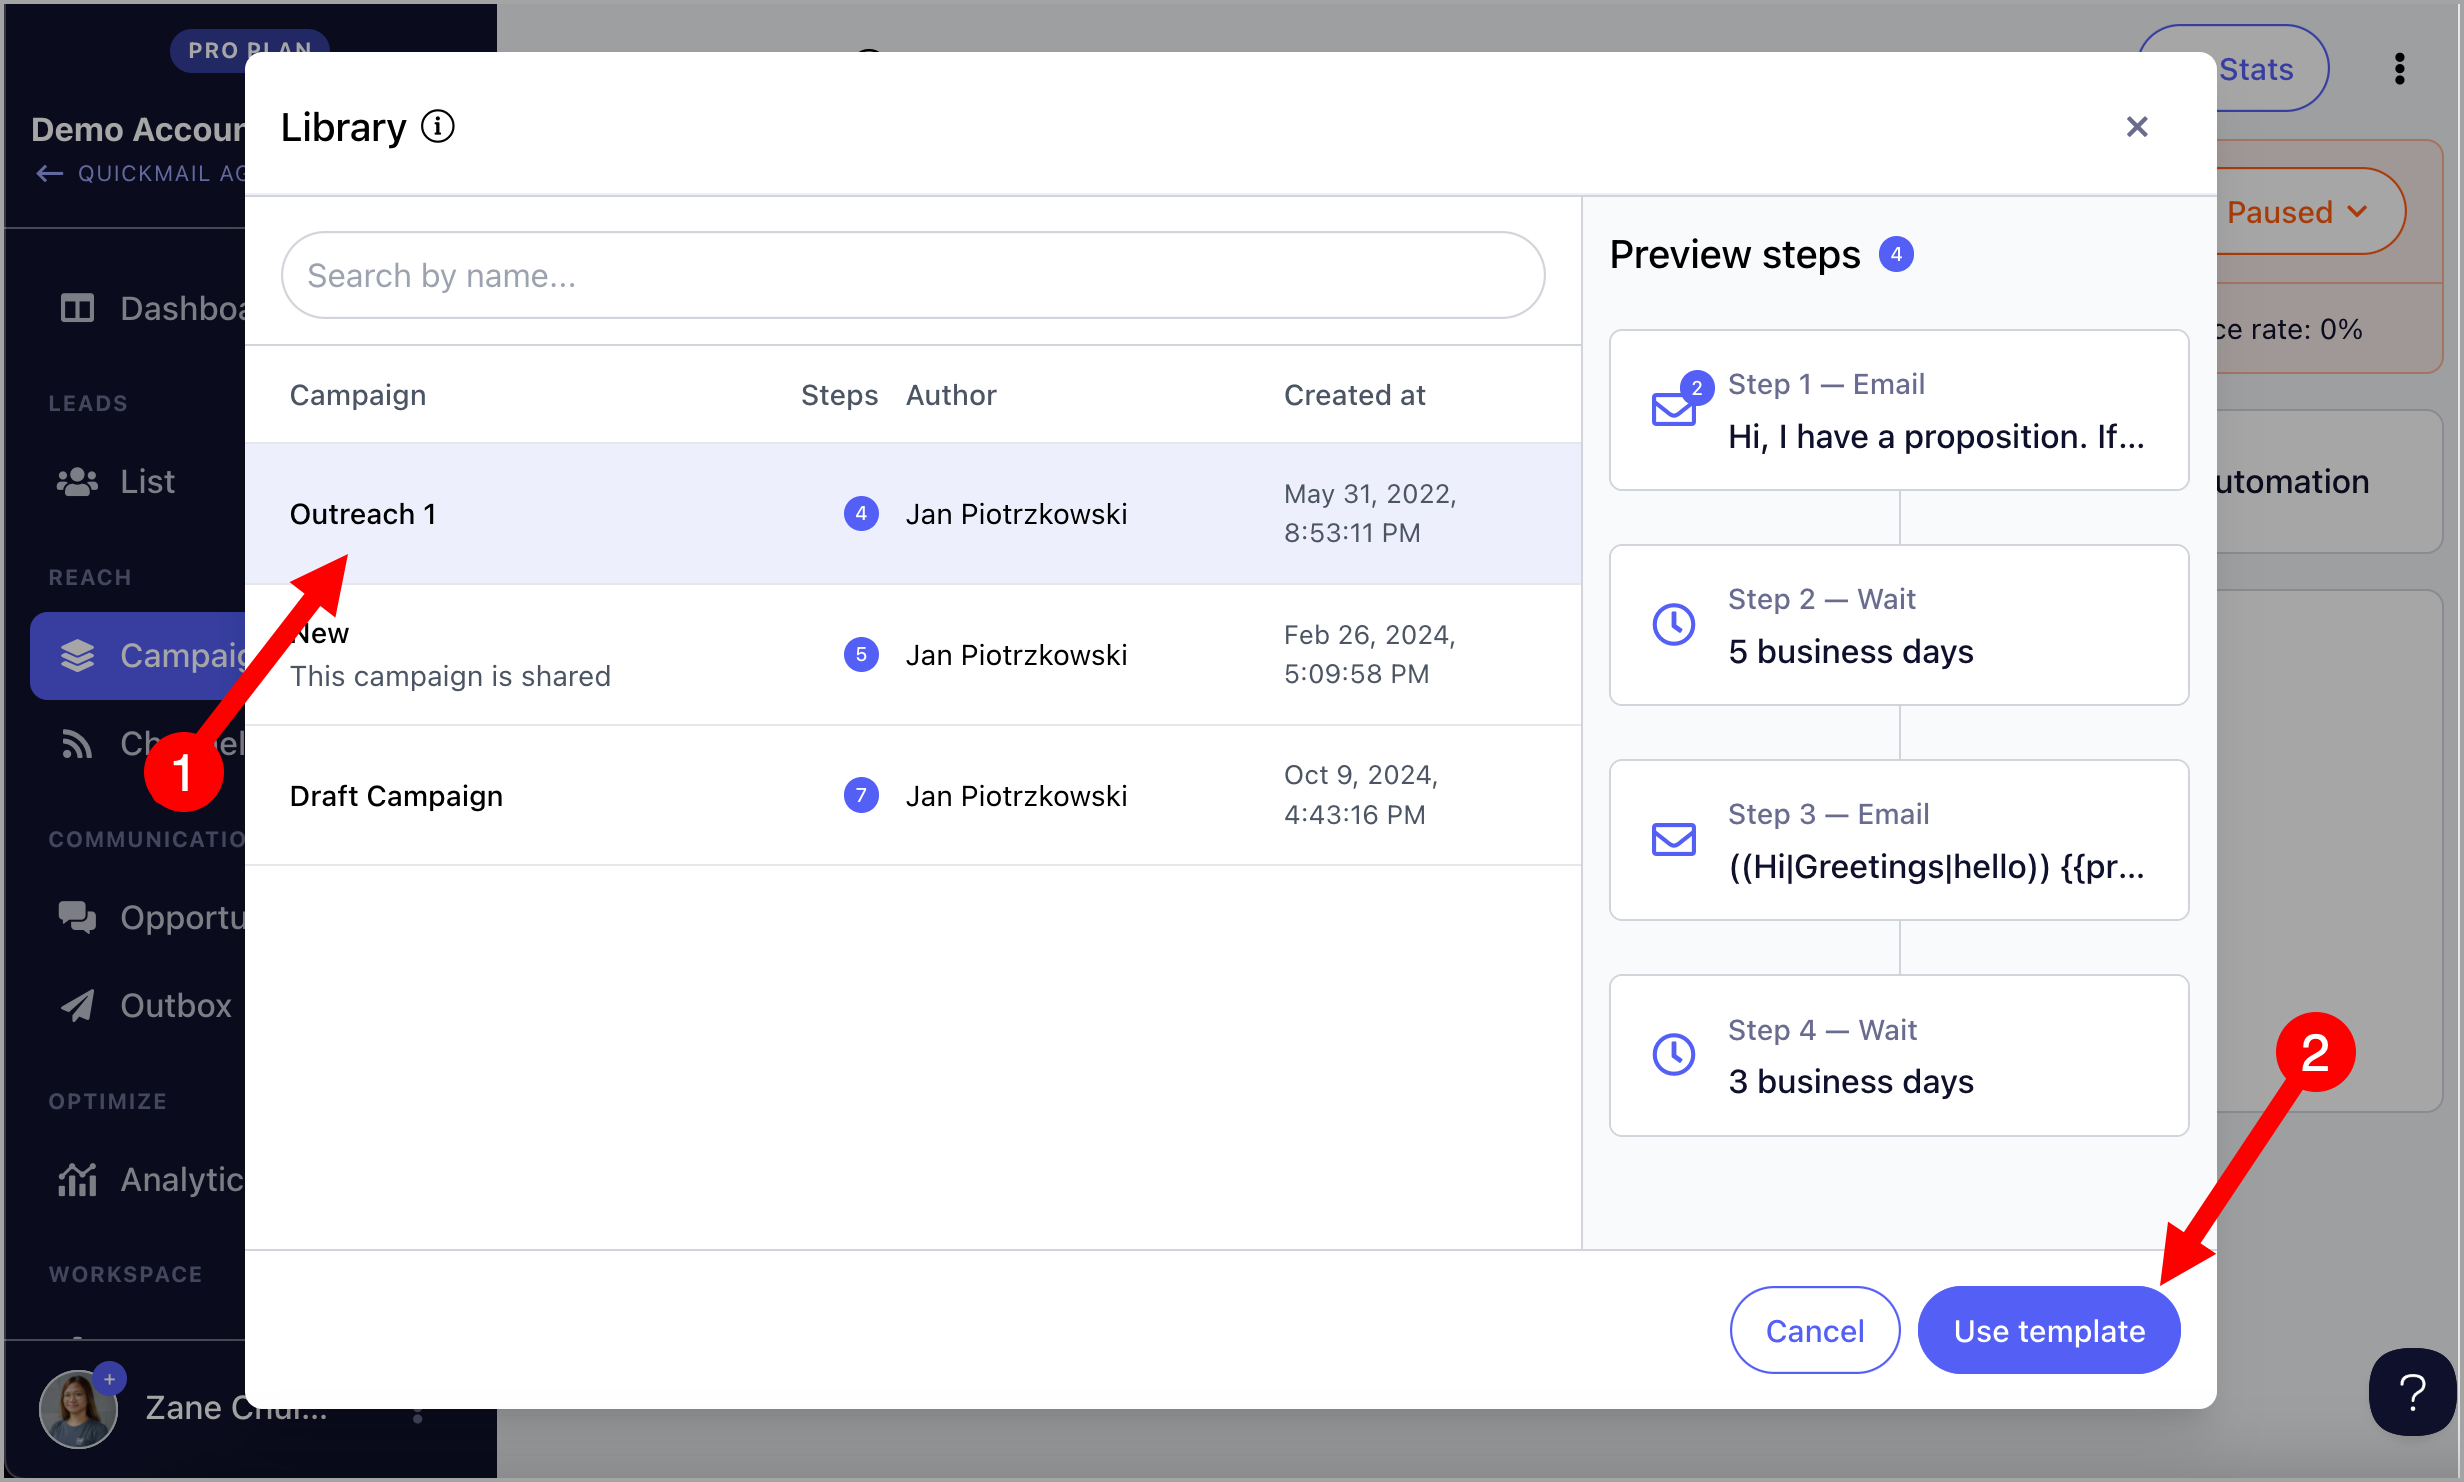Open the help question mark button
The image size is (2464, 1482).
pyautogui.click(x=2412, y=1392)
